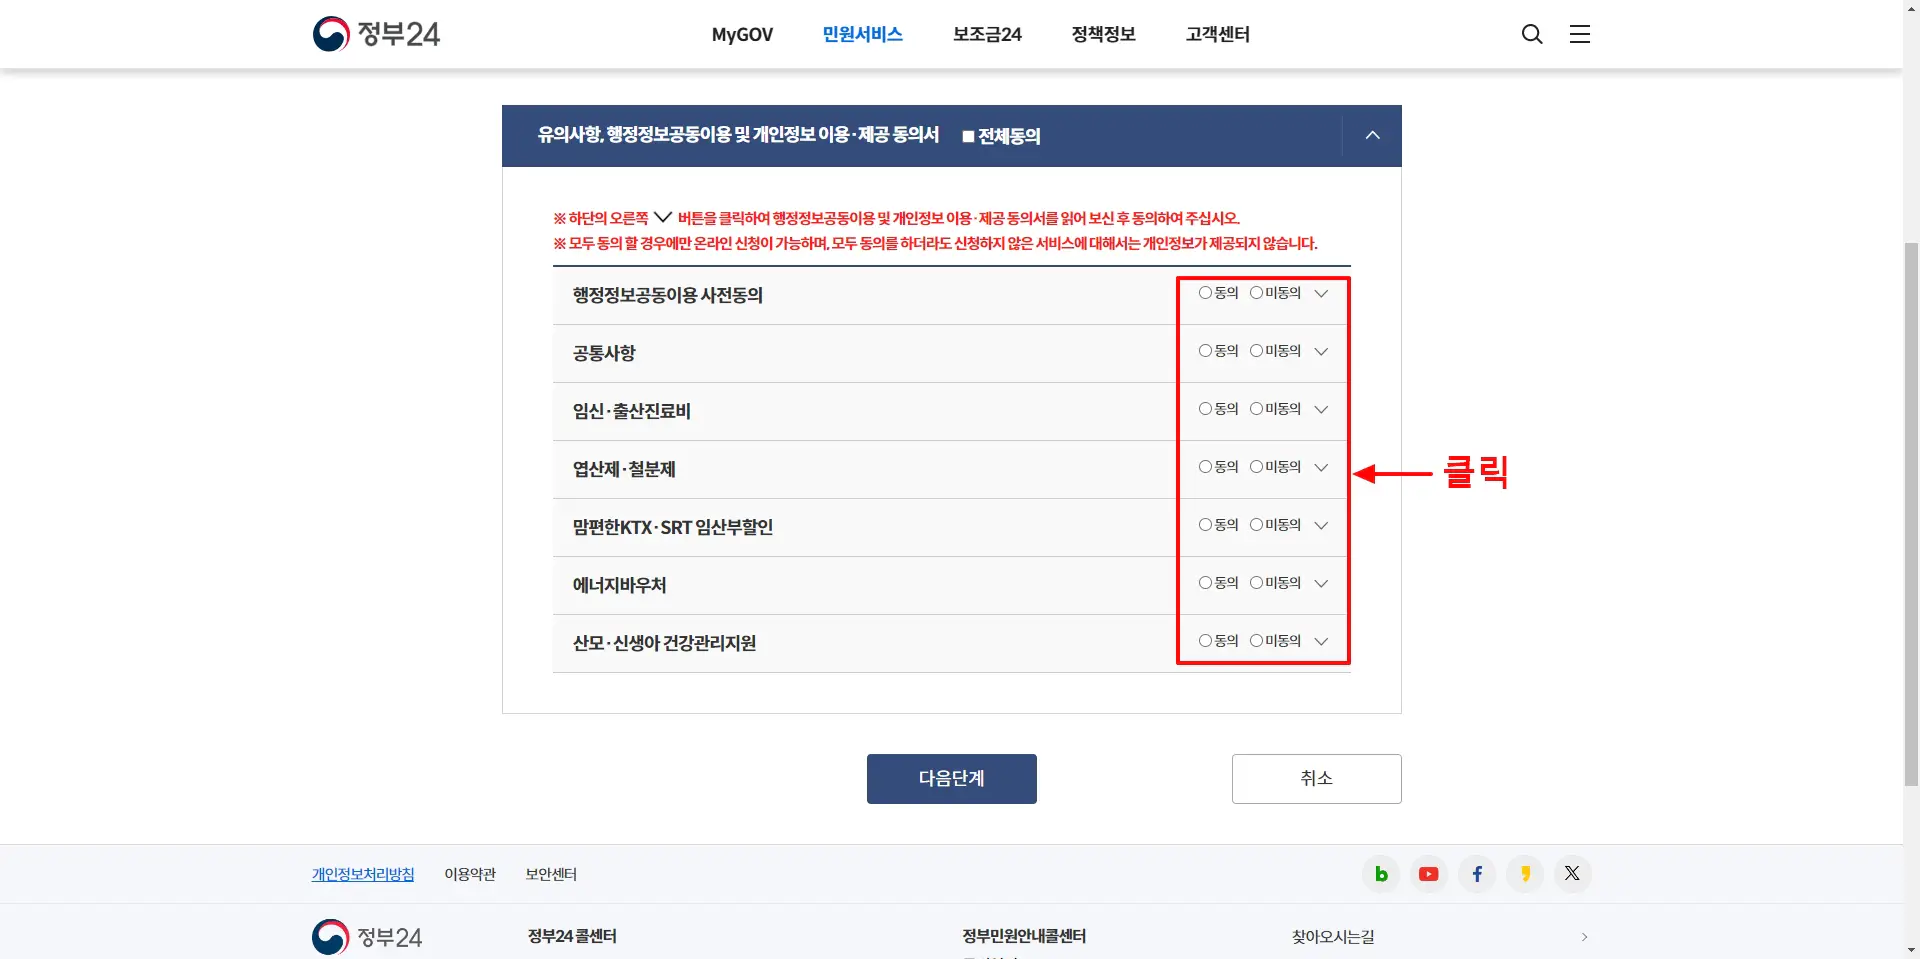Select 동의 for 행정정보공동이용 사전동의
Viewport: 1920px width, 959px height.
1205,293
